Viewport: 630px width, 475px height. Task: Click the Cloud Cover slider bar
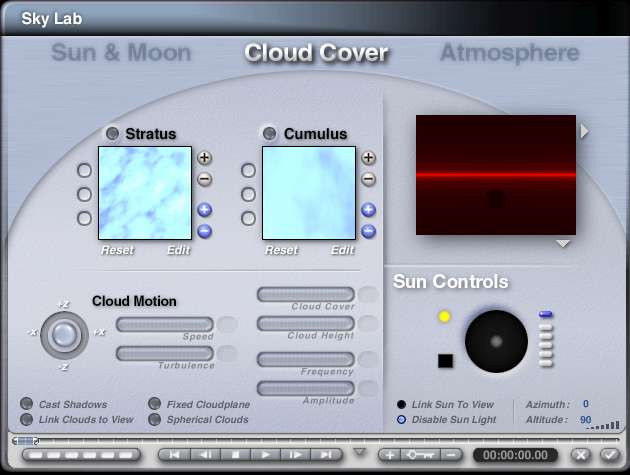[306, 294]
